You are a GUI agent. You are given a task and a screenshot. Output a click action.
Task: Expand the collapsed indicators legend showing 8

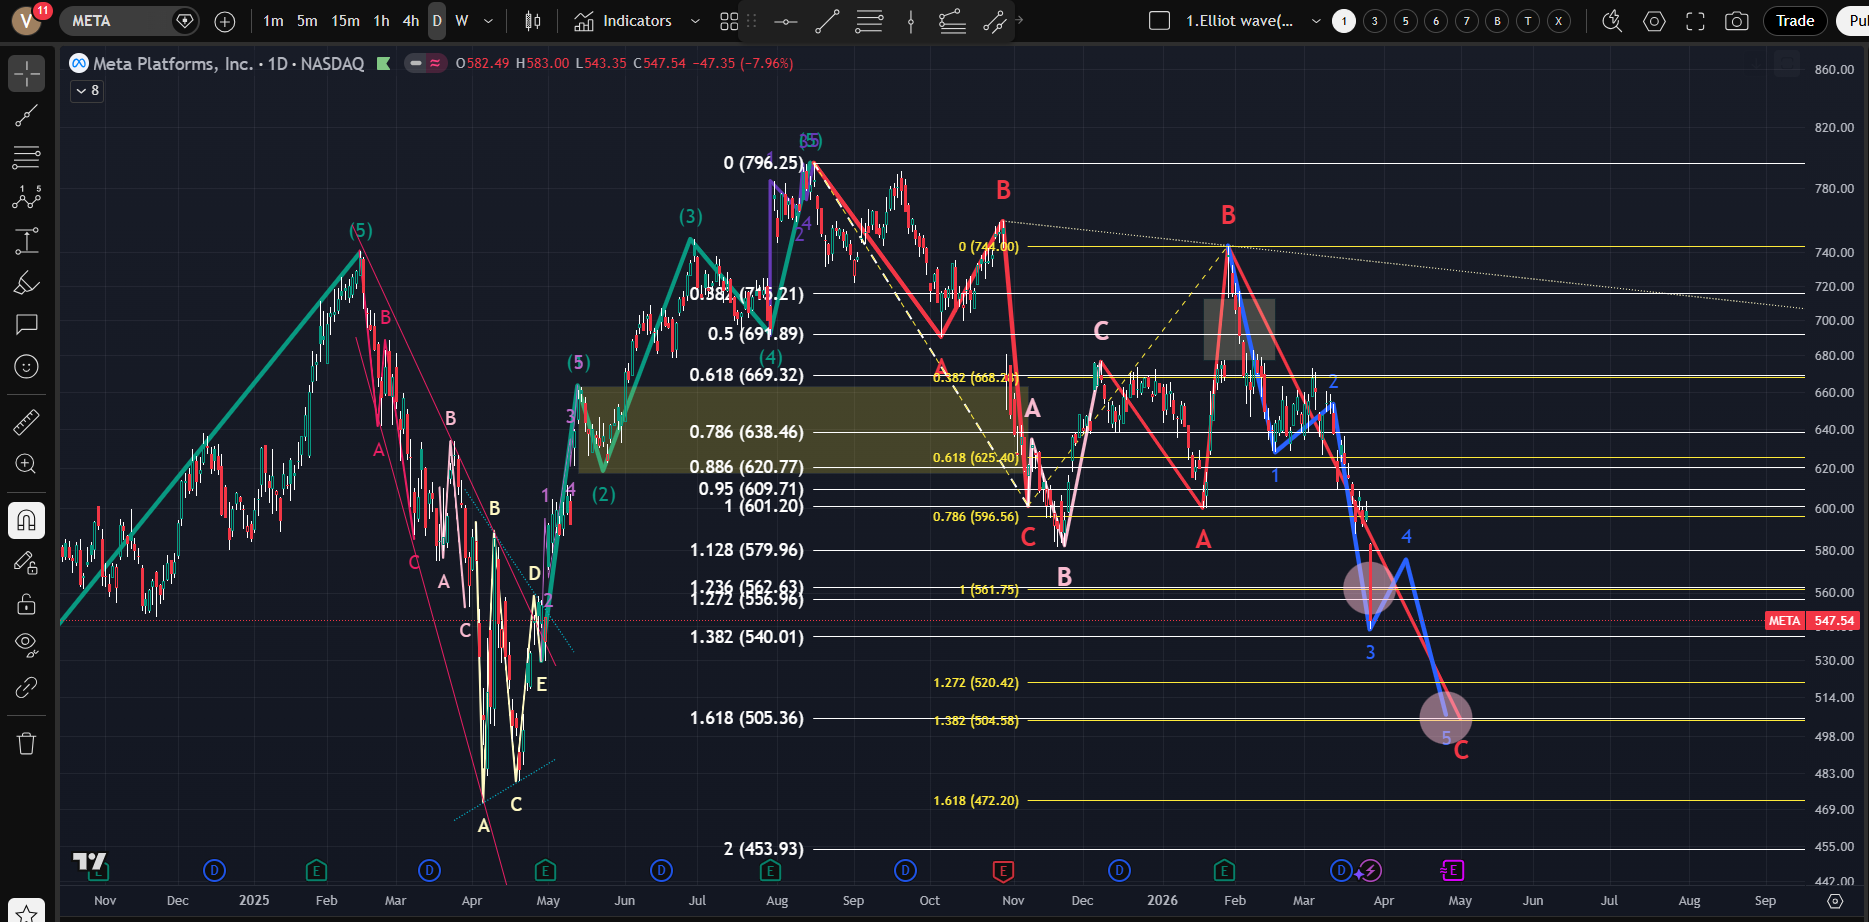click(x=87, y=91)
